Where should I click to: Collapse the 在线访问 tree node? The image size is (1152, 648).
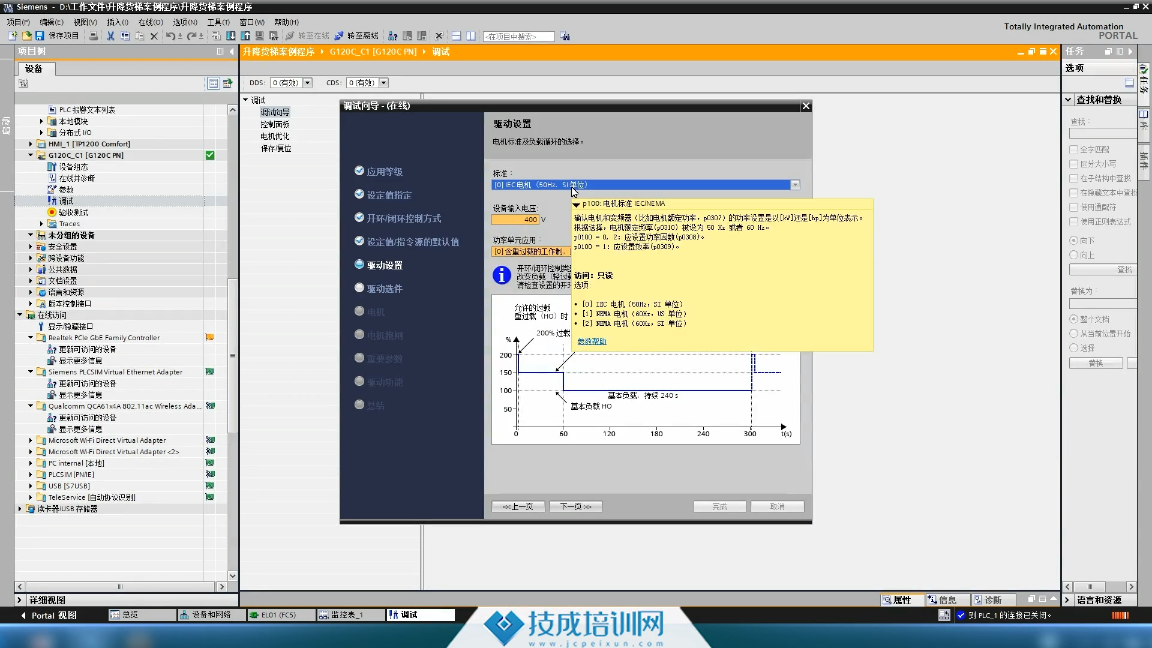pos(20,314)
